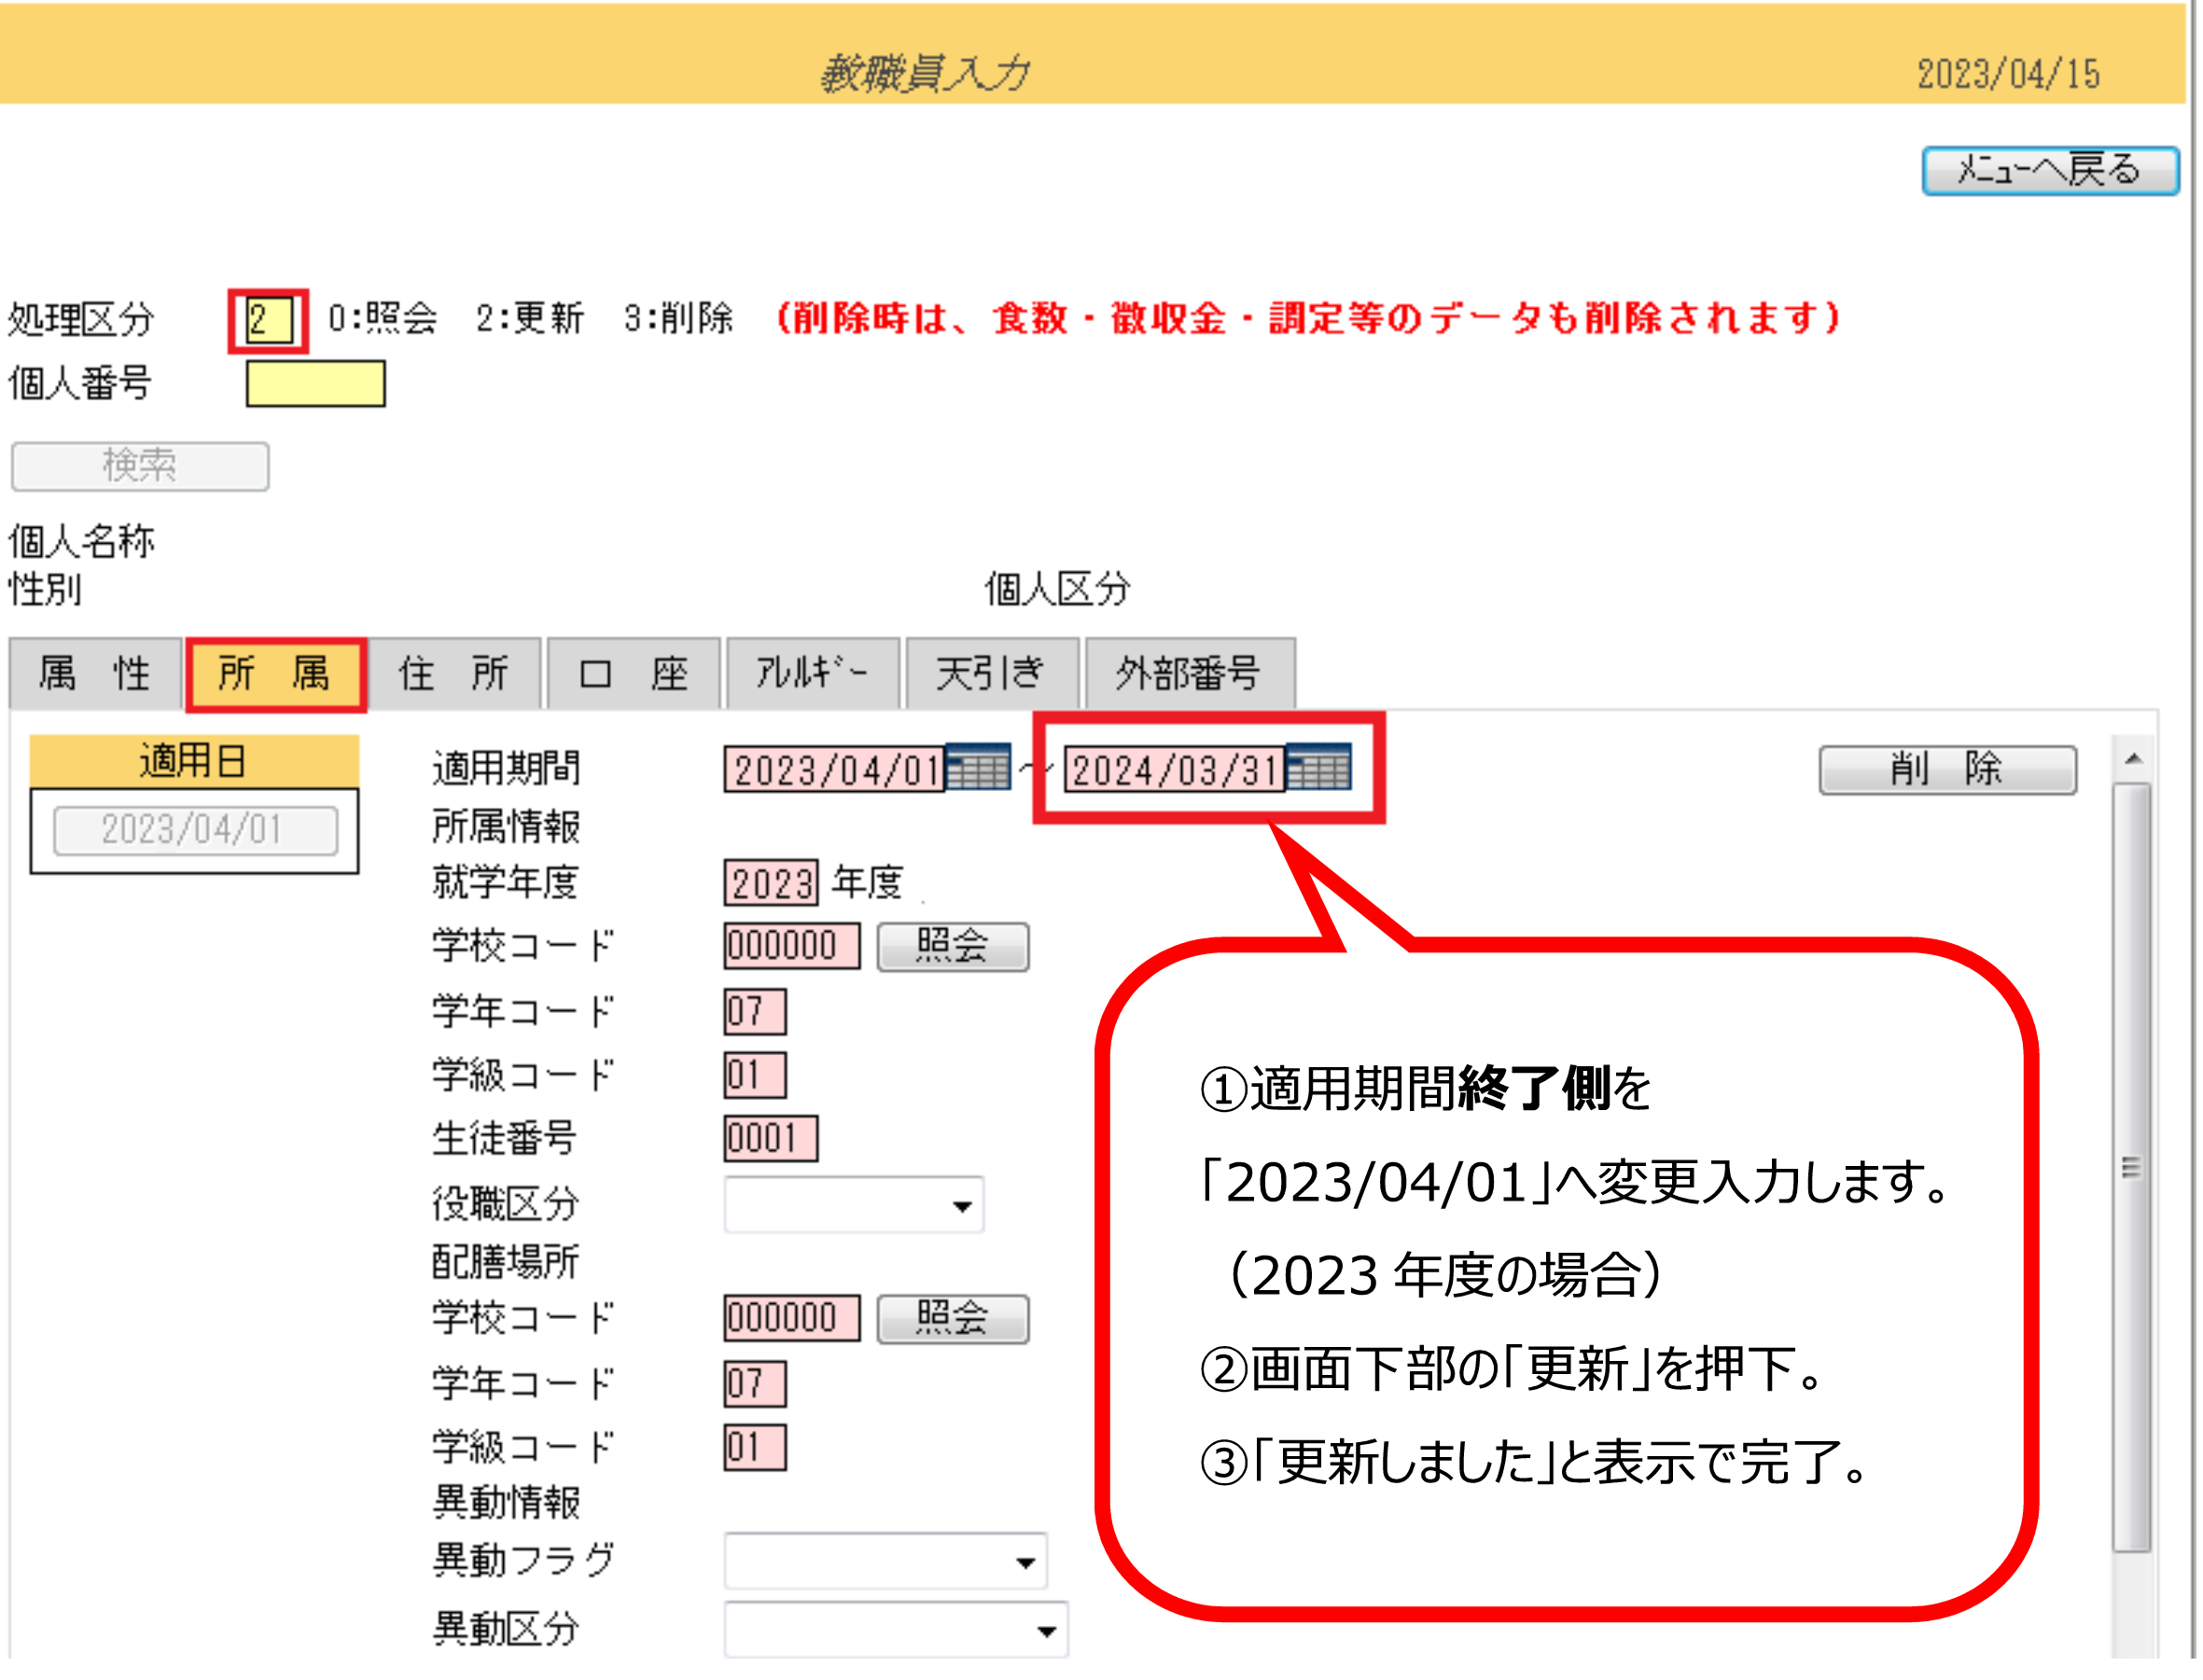
Task: Expand 役職区分 dropdown
Action: 962,1207
